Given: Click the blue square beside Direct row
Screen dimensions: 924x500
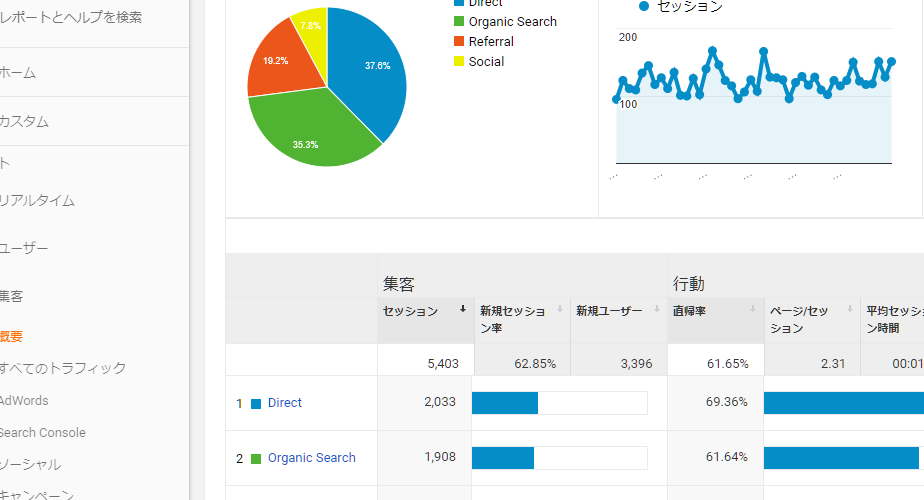Looking at the screenshot, I should tap(256, 404).
